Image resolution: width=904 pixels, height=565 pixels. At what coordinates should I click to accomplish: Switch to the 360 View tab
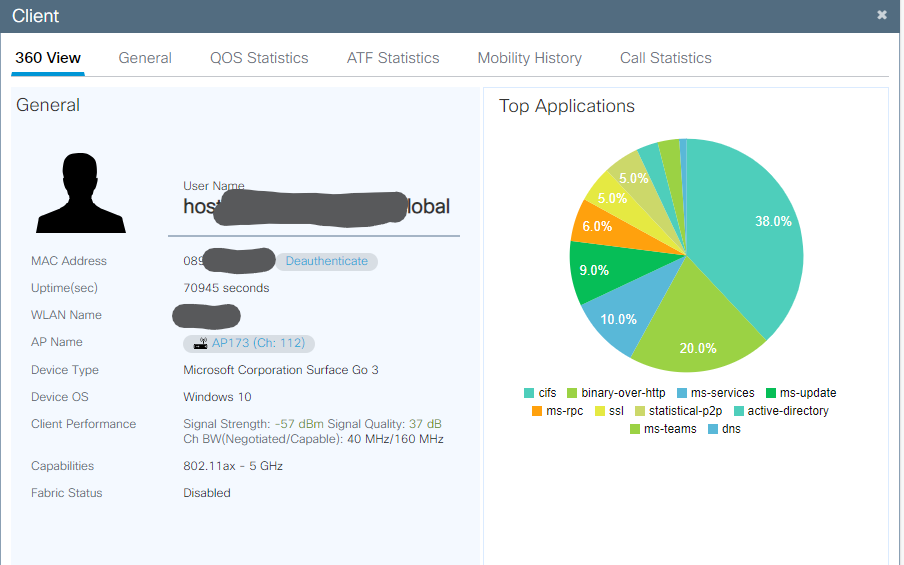tap(48, 58)
